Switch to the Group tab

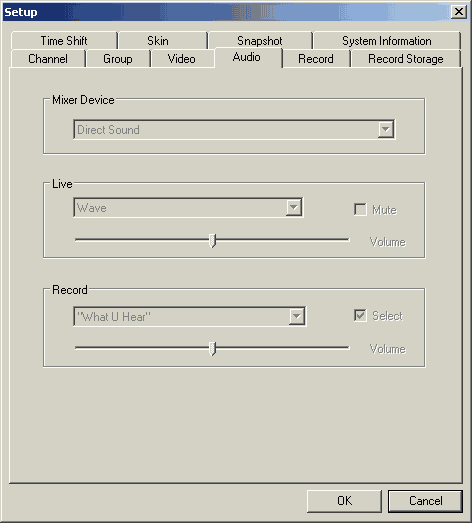[118, 59]
